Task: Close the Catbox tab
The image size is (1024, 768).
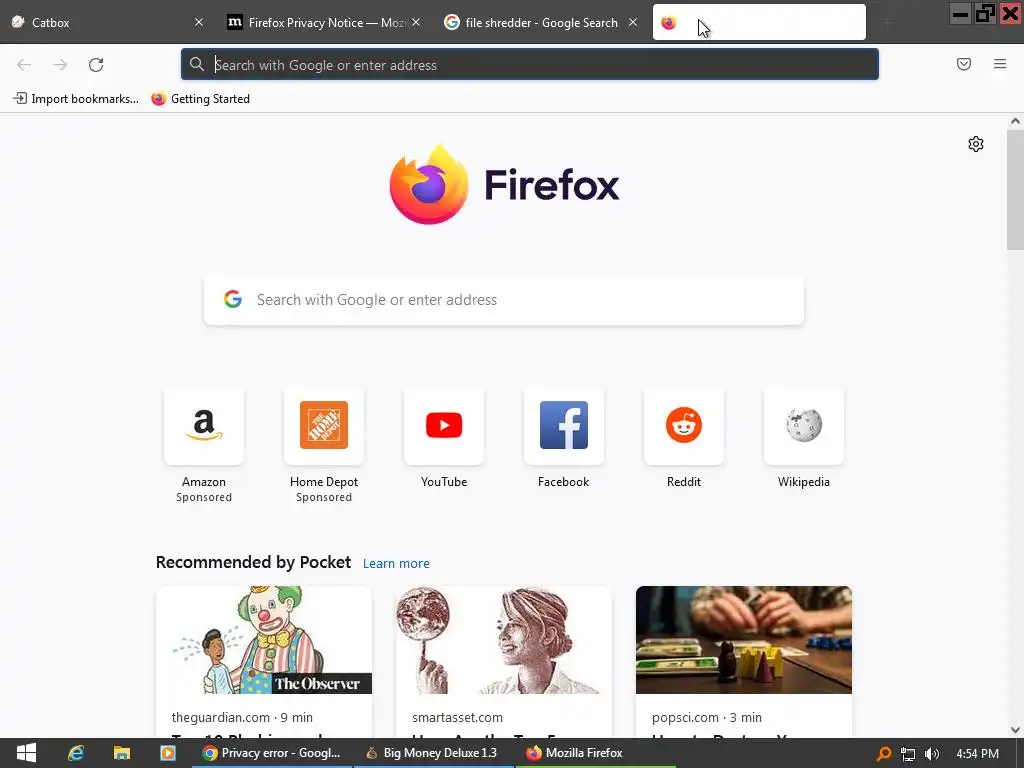Action: point(199,22)
